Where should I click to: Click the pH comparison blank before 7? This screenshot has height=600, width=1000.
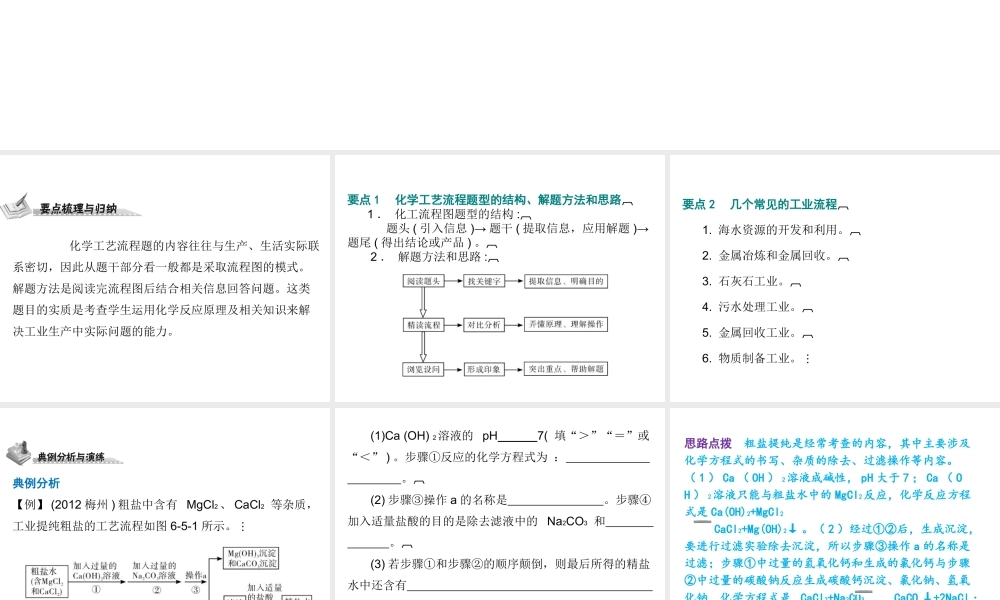[x=517, y=437]
